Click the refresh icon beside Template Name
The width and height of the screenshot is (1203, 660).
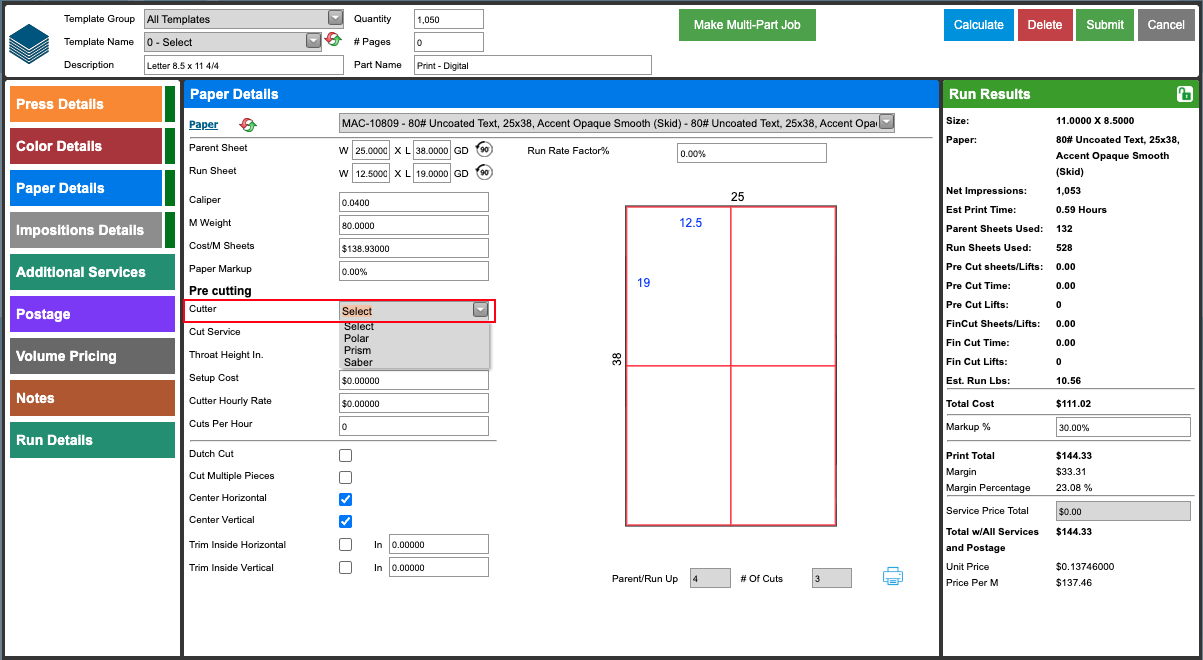point(333,39)
